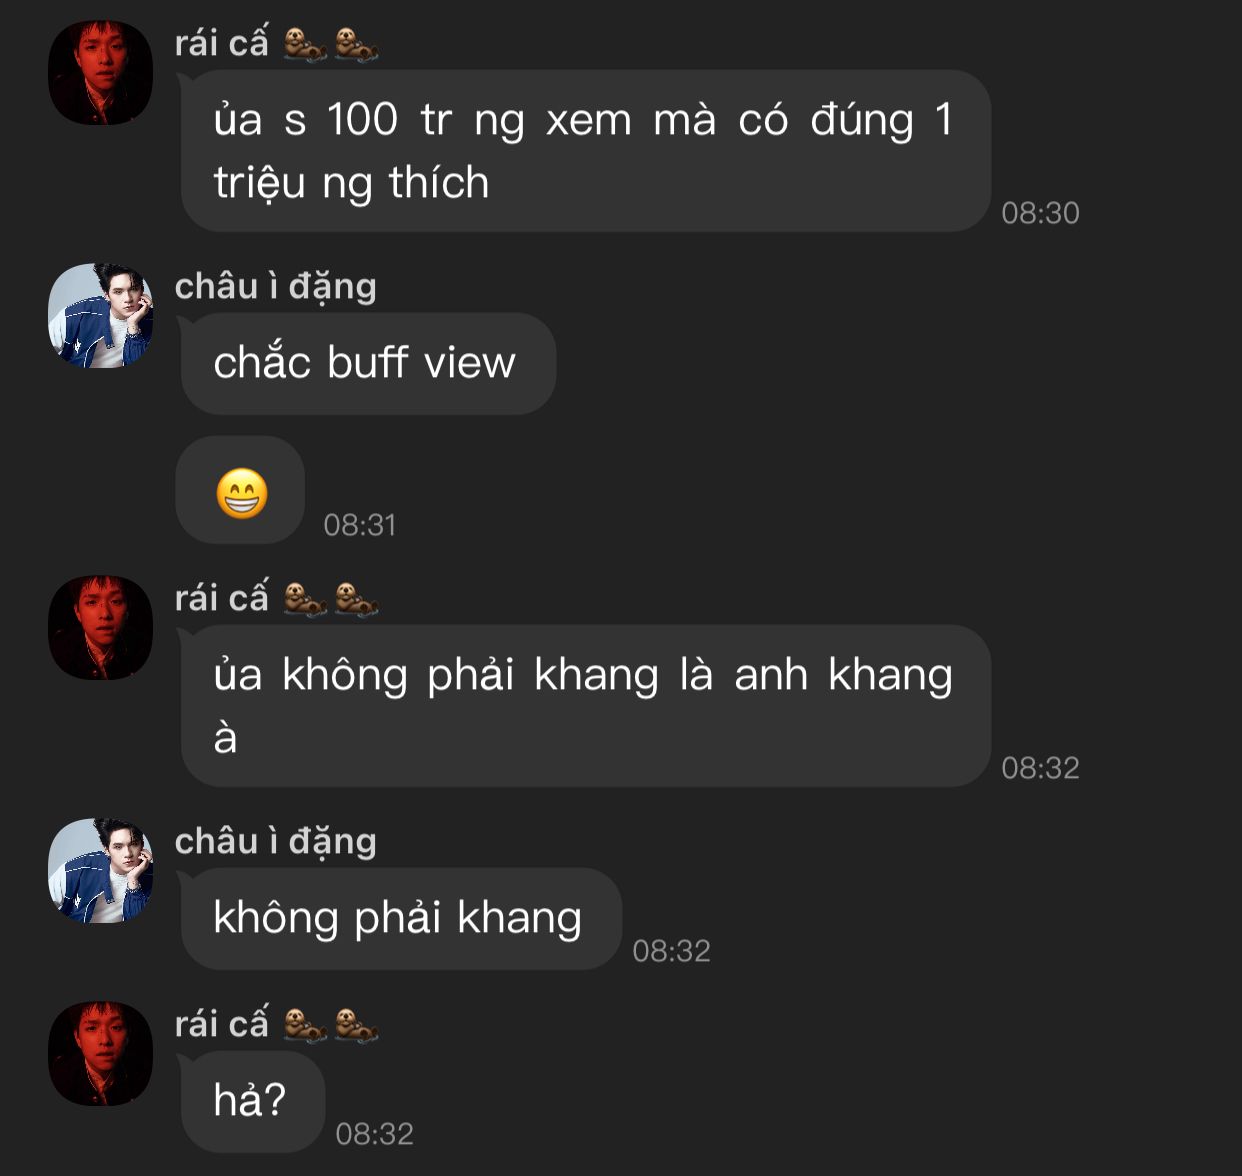Open rái cá's avatar next to the "hả?" message
Screen dimensions: 1242x1176
click(x=100, y=1054)
